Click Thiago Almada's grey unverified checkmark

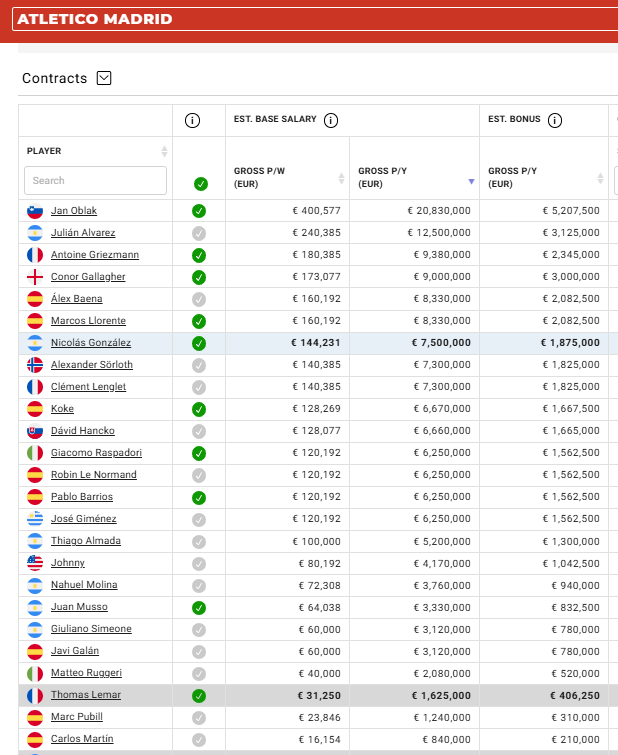[199, 542]
